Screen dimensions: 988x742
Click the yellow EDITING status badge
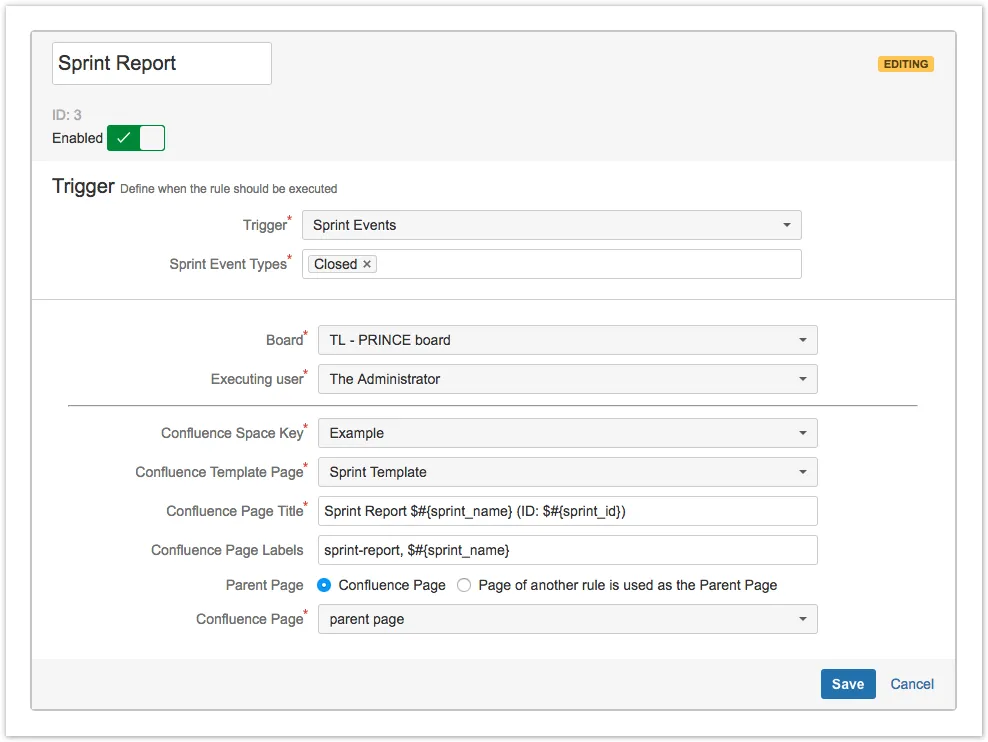pyautogui.click(x=905, y=64)
